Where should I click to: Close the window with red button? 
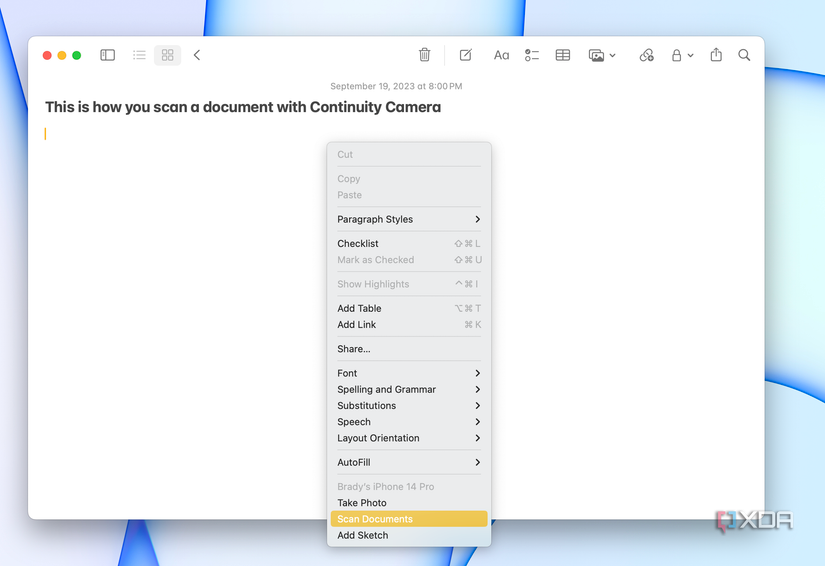pyautogui.click(x=47, y=55)
